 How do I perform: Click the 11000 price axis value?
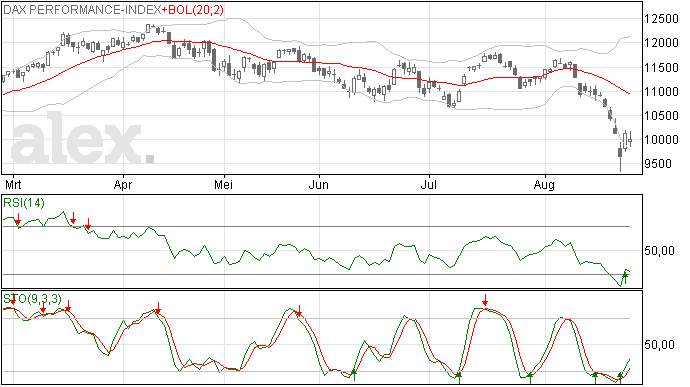[661, 92]
